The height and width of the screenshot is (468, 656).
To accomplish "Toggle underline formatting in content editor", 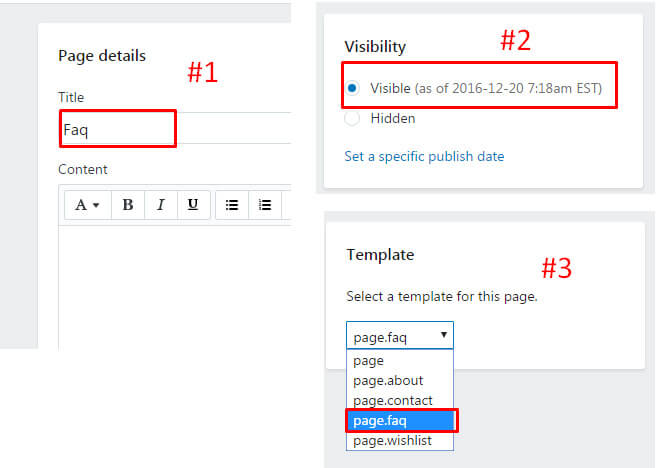I will coord(193,205).
